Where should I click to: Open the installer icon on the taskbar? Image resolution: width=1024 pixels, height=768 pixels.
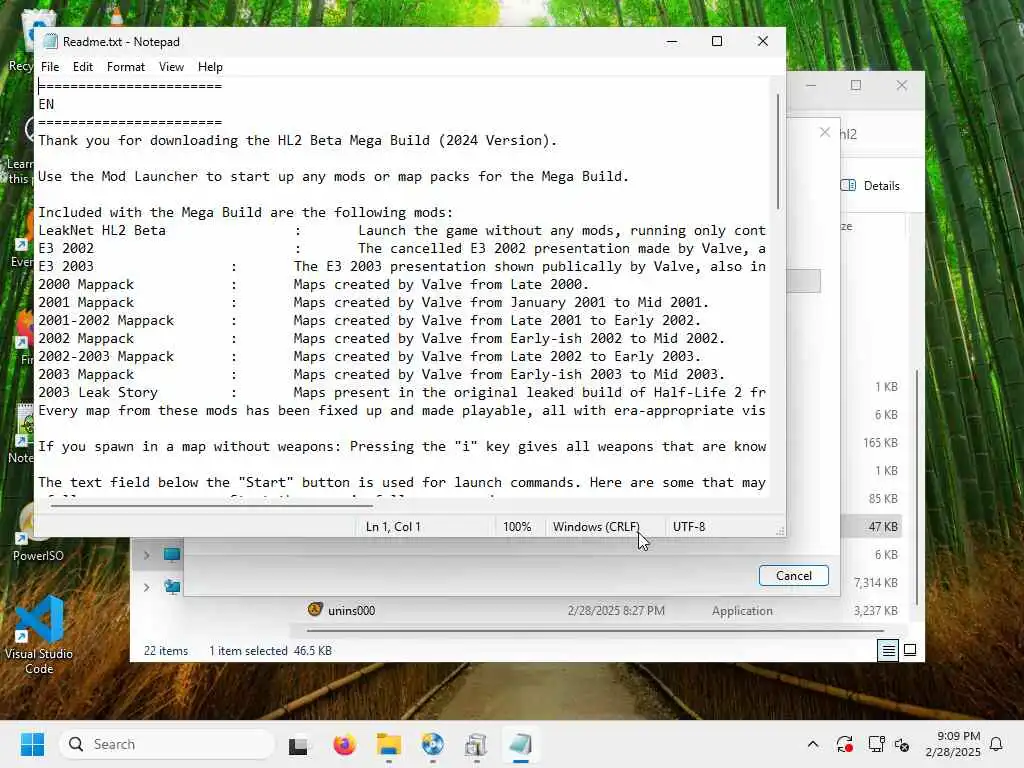476,744
